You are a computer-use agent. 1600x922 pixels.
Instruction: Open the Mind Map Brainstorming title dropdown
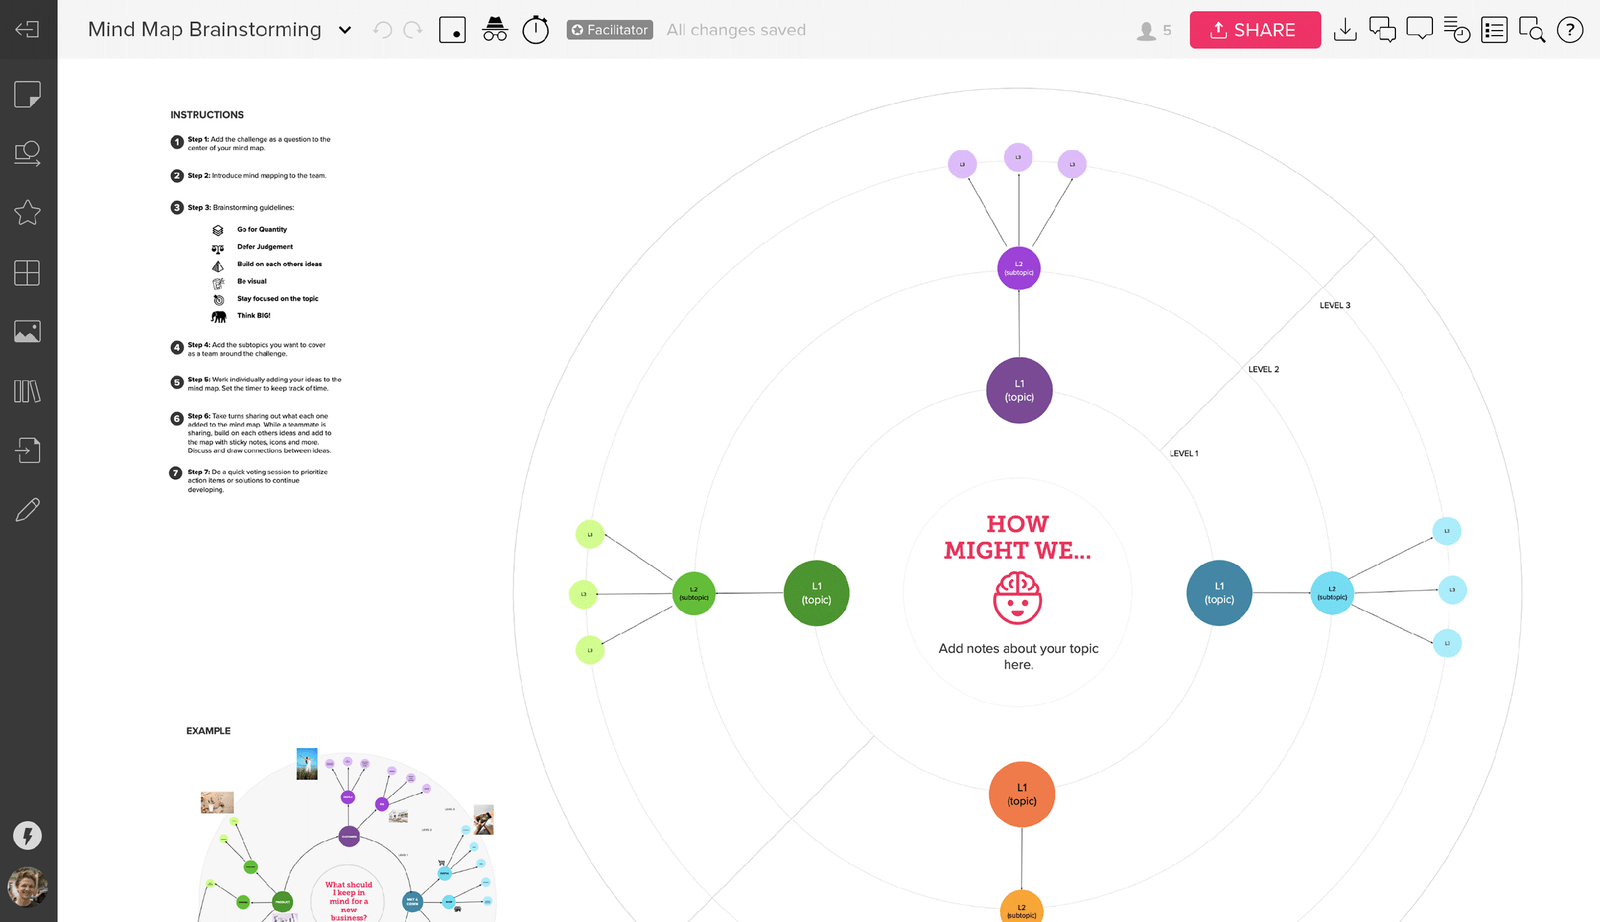(345, 30)
